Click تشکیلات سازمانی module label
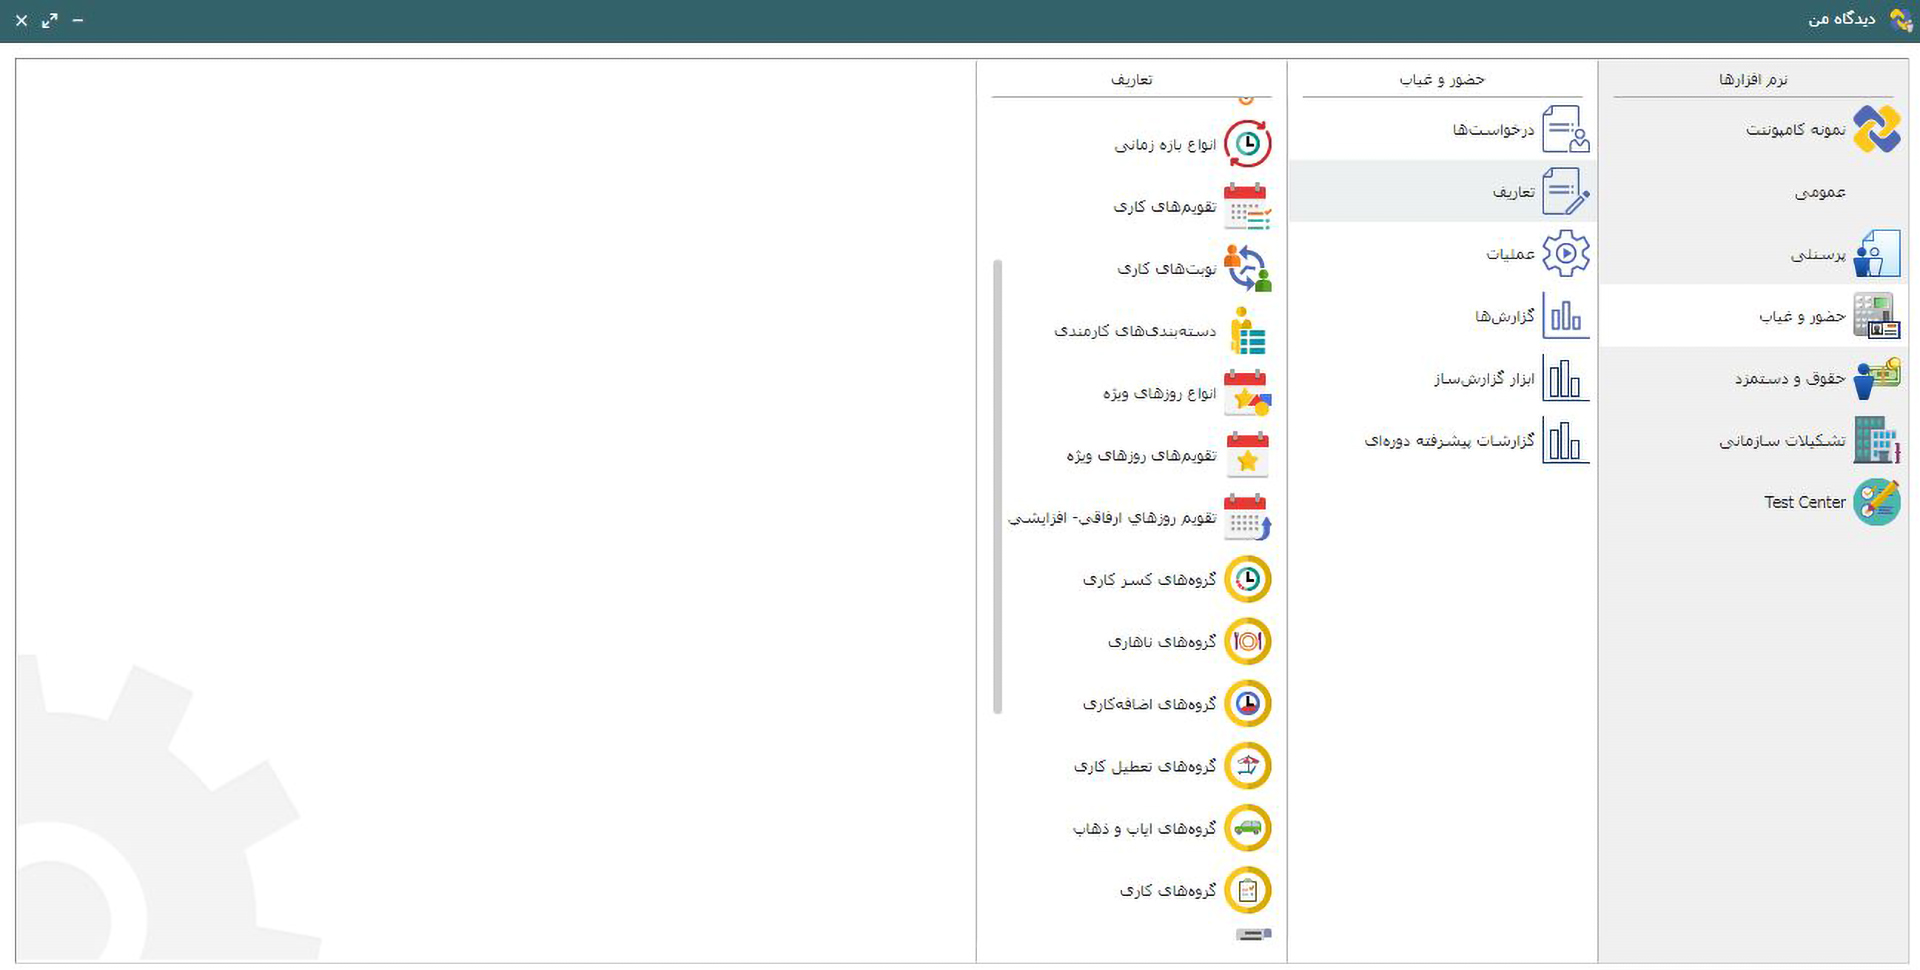 point(1782,441)
